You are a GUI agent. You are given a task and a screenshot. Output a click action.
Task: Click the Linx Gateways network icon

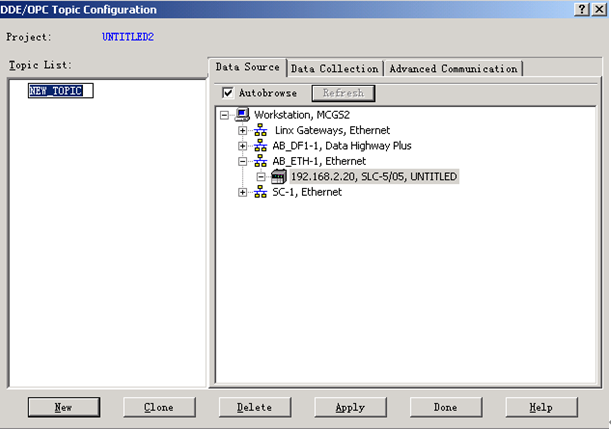[260, 131]
